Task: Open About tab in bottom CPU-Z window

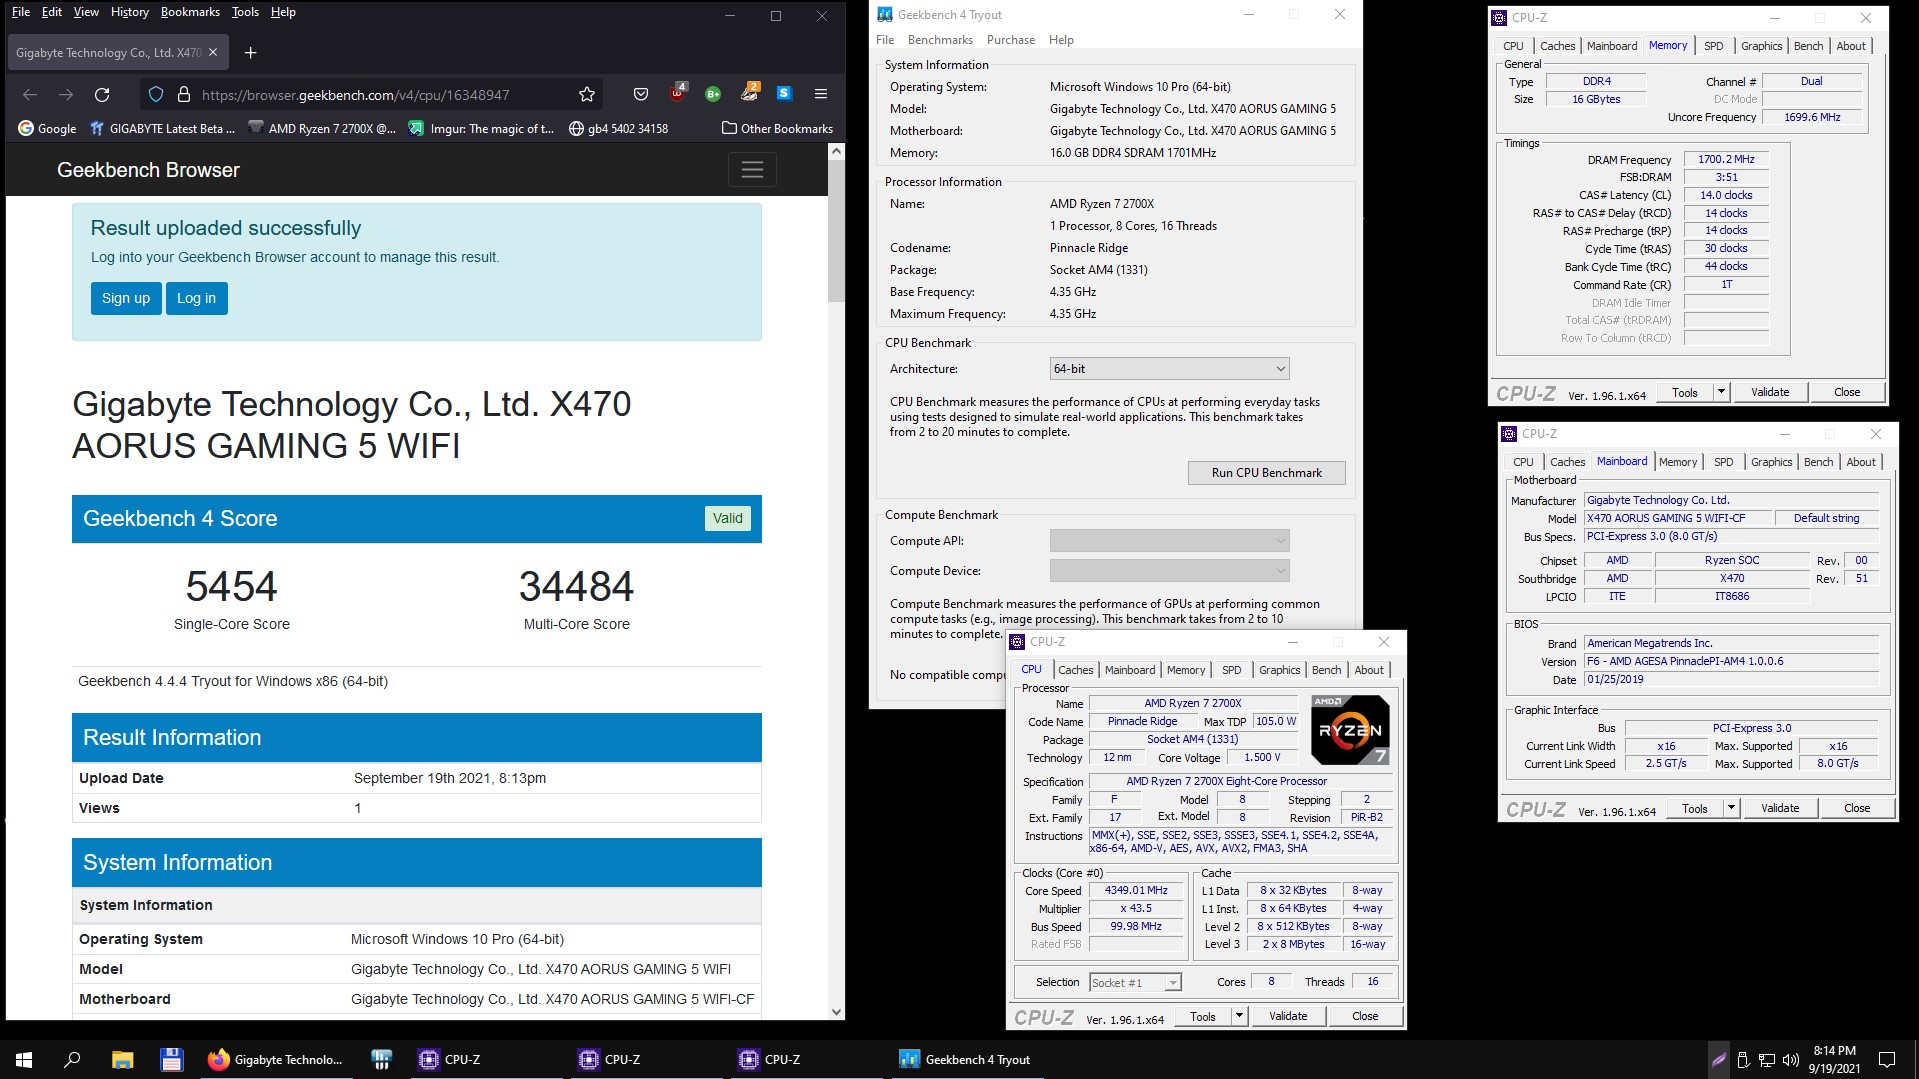Action: (1369, 670)
